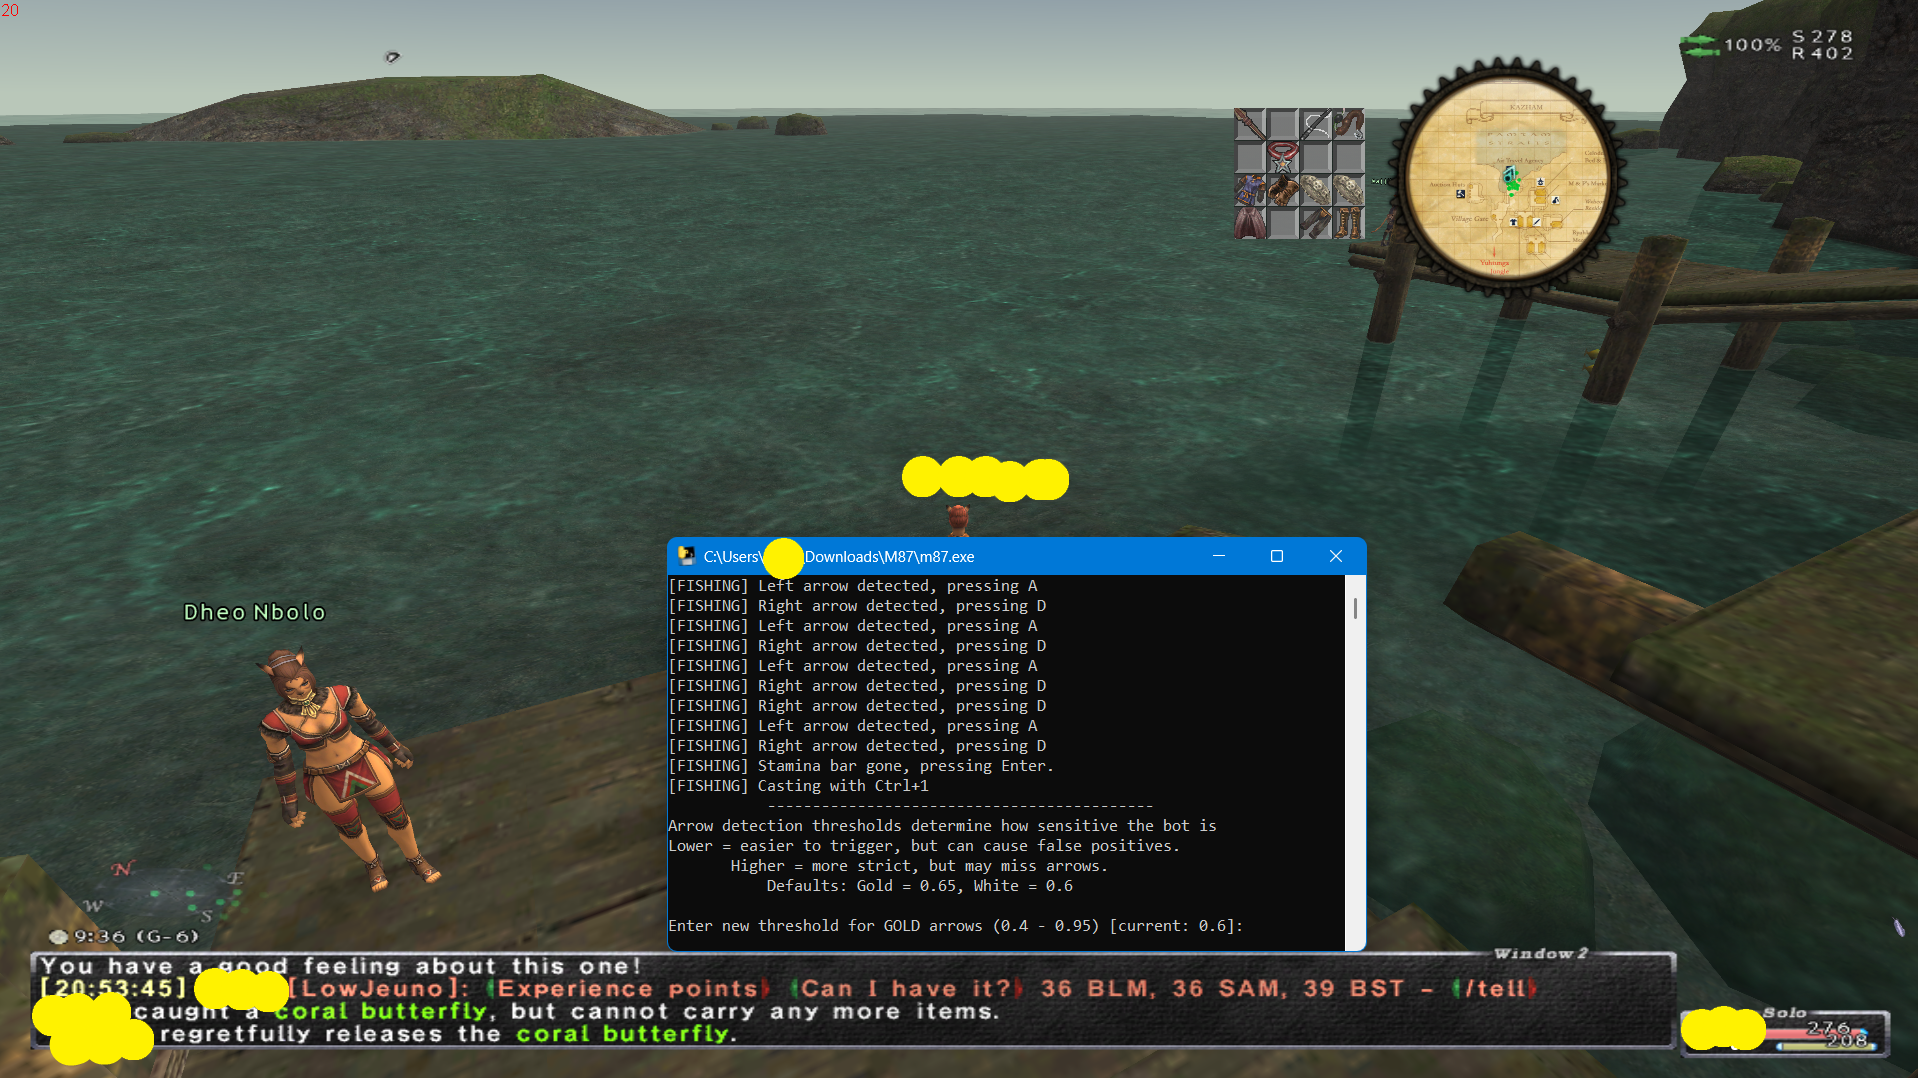Image resolution: width=1918 pixels, height=1078 pixels.
Task: Click the Dheo Nbolo character name
Action: [x=255, y=612]
